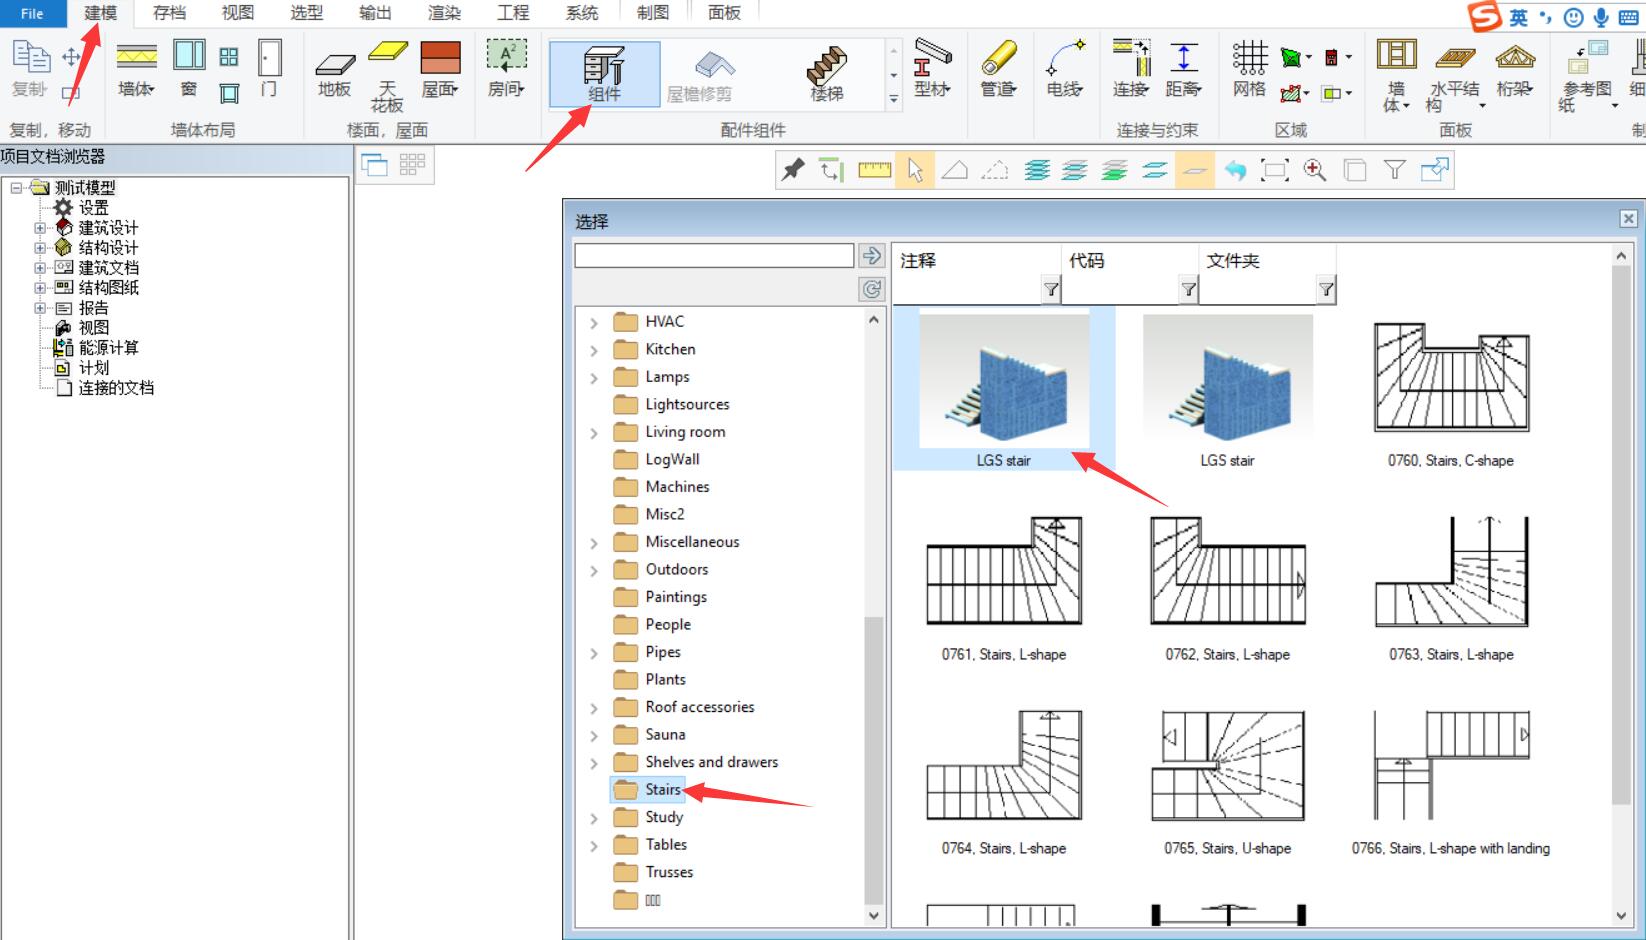The width and height of the screenshot is (1646, 940).
Task: Select the 管道 pipe tool
Action: click(998, 69)
